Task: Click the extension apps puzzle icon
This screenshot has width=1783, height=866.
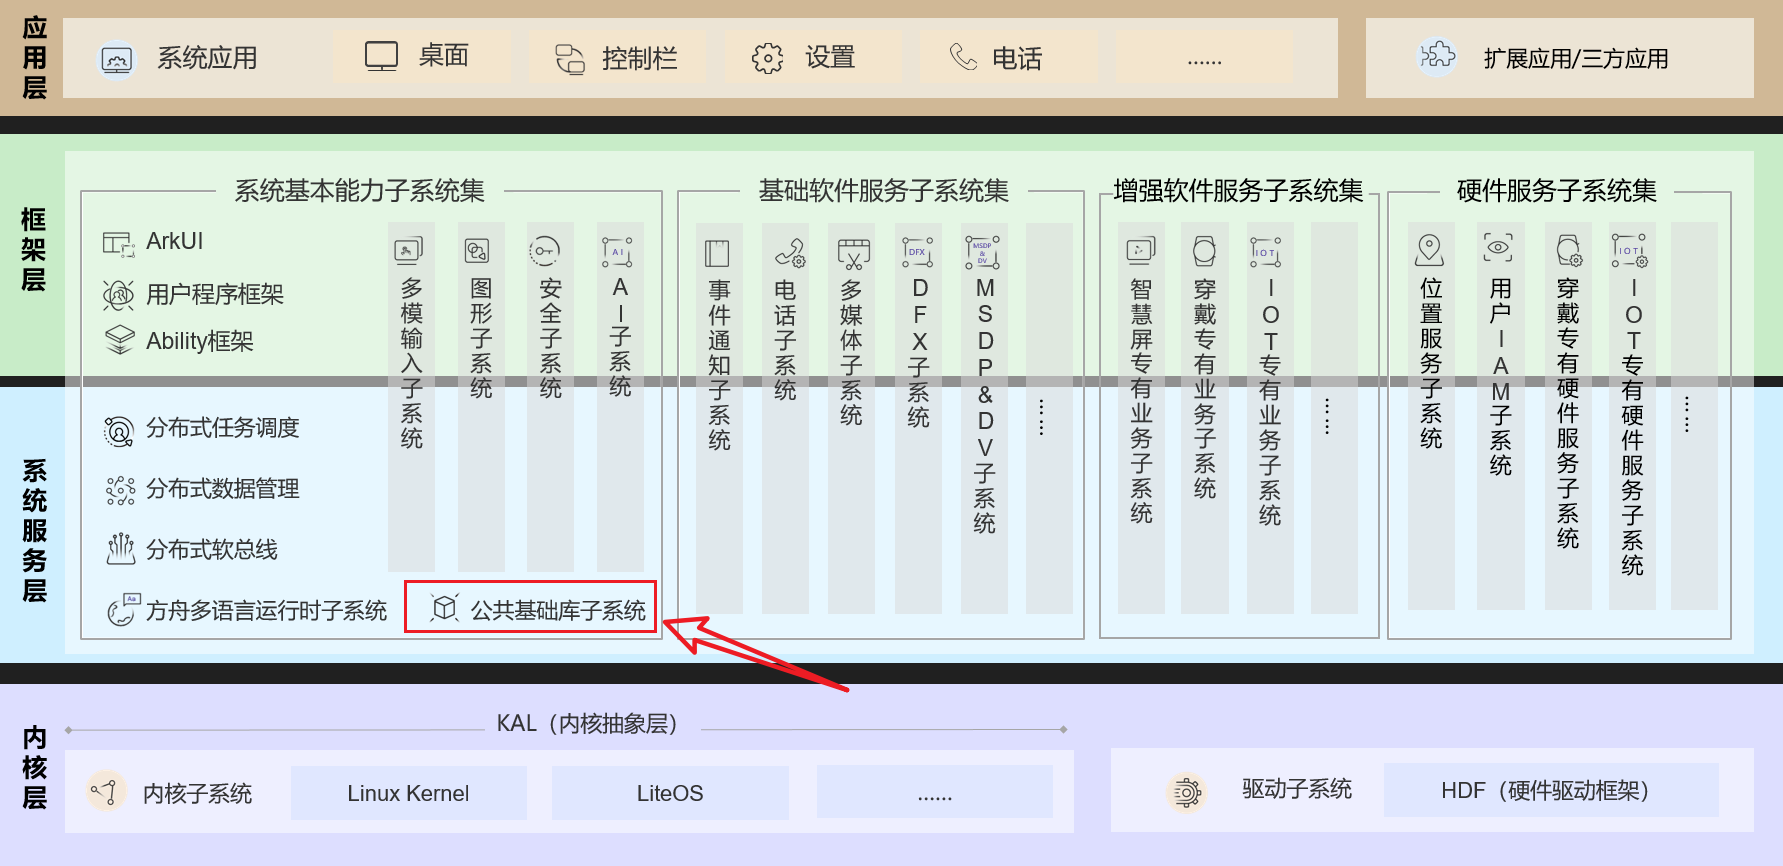Action: [x=1437, y=56]
